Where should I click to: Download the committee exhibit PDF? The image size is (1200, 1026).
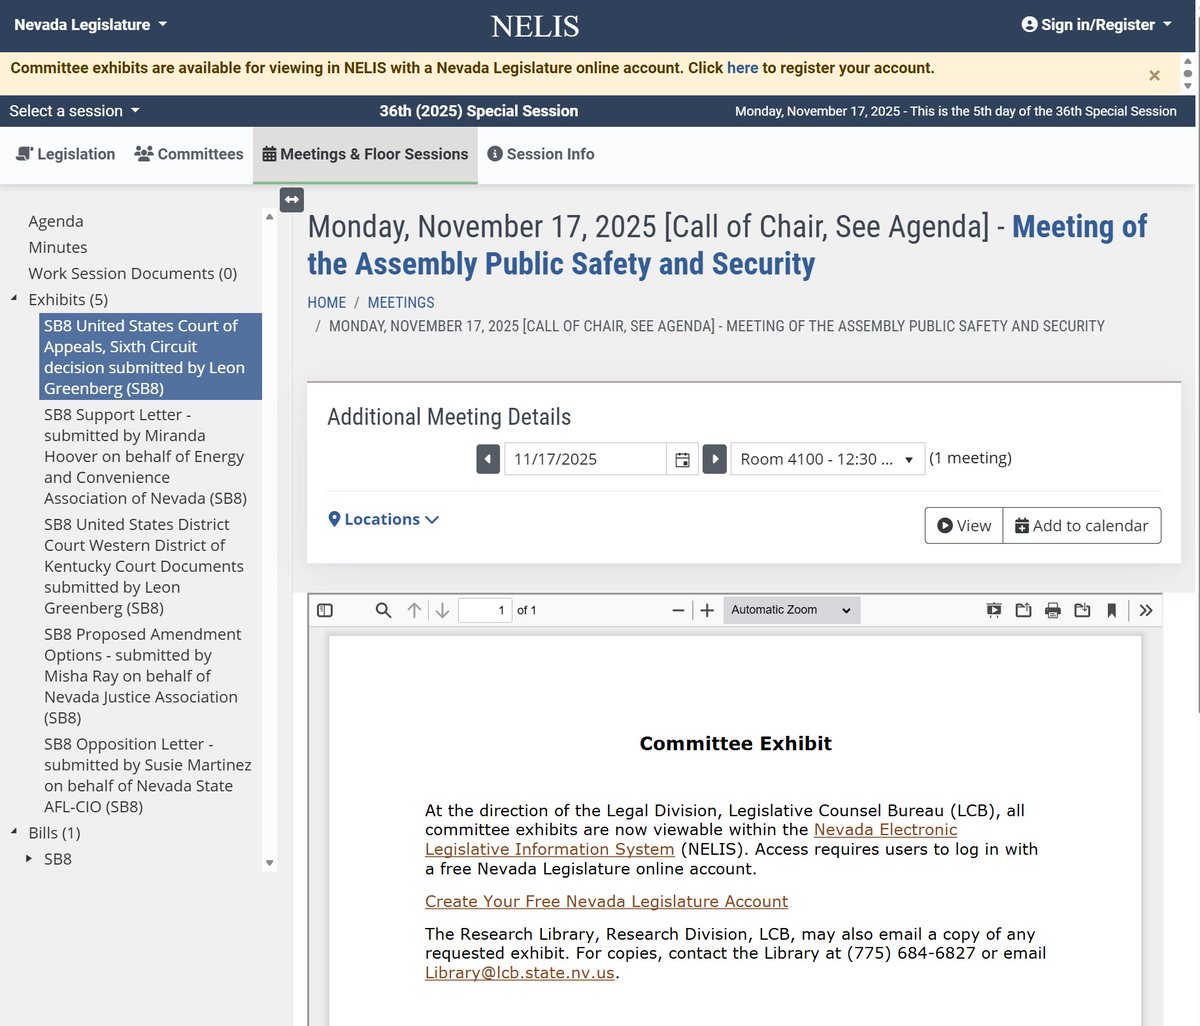(x=1082, y=610)
